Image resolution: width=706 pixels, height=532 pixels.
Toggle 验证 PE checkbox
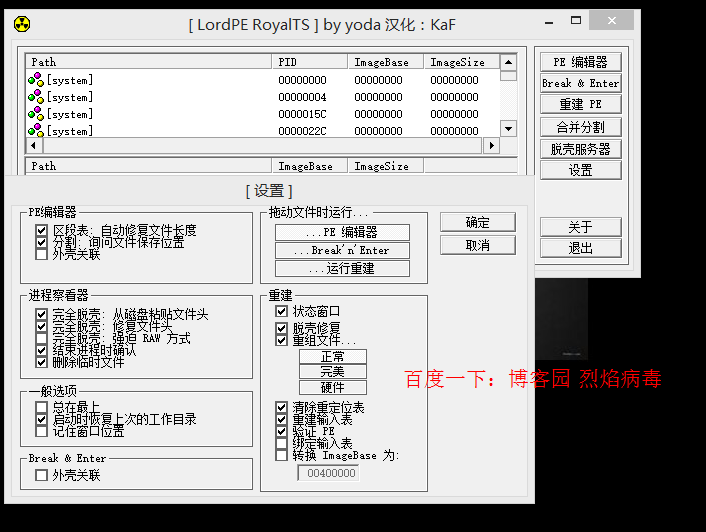click(x=281, y=431)
